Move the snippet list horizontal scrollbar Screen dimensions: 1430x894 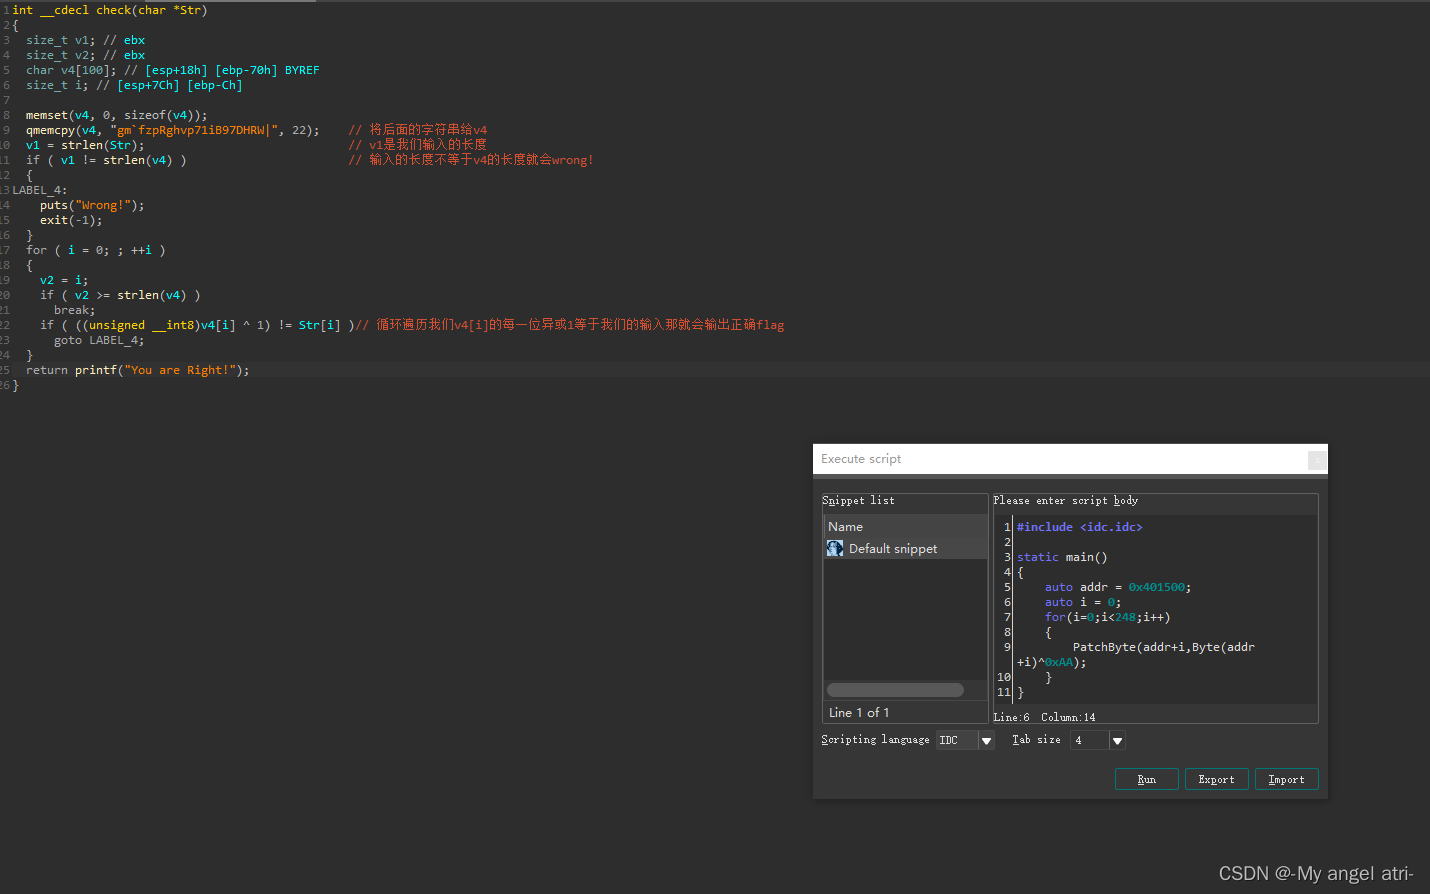point(895,690)
